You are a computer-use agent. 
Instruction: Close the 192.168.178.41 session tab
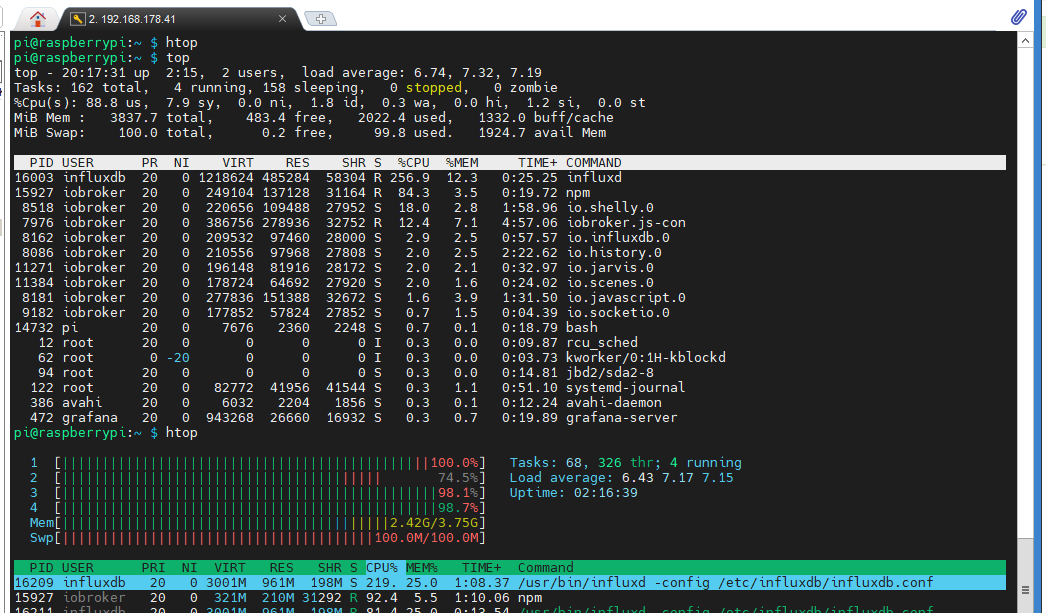tap(284, 19)
